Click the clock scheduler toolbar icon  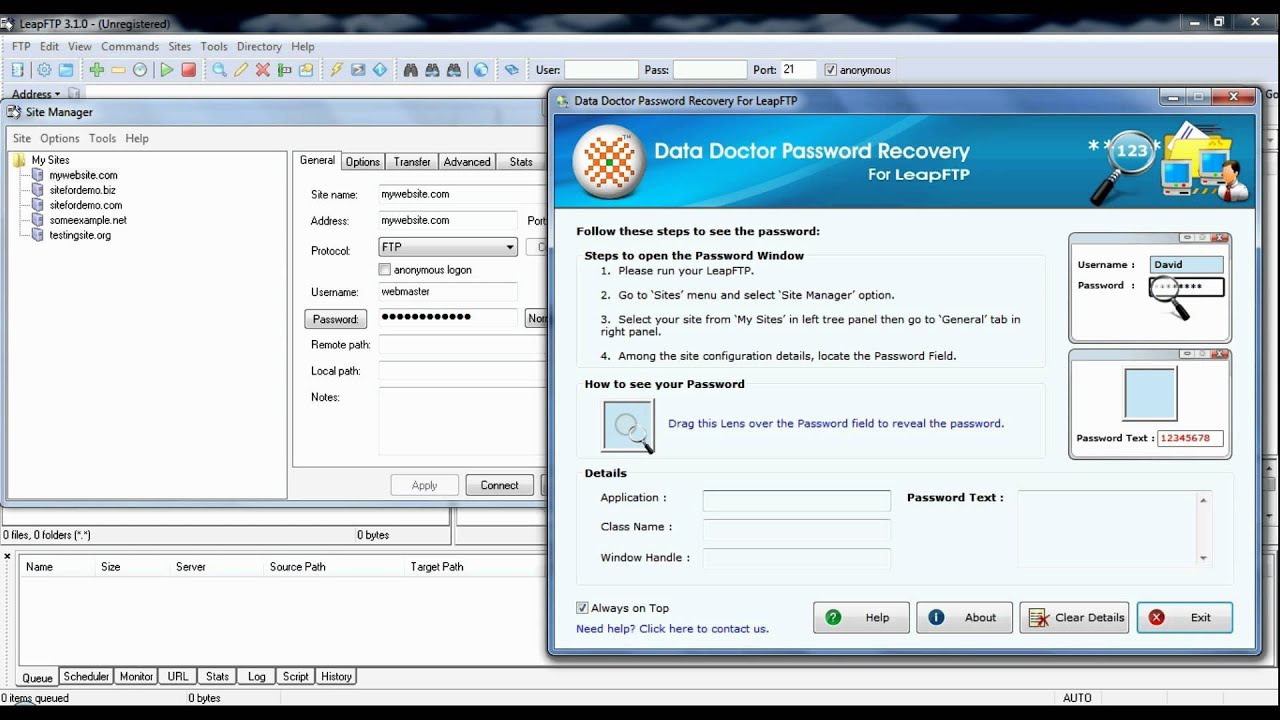[140, 70]
